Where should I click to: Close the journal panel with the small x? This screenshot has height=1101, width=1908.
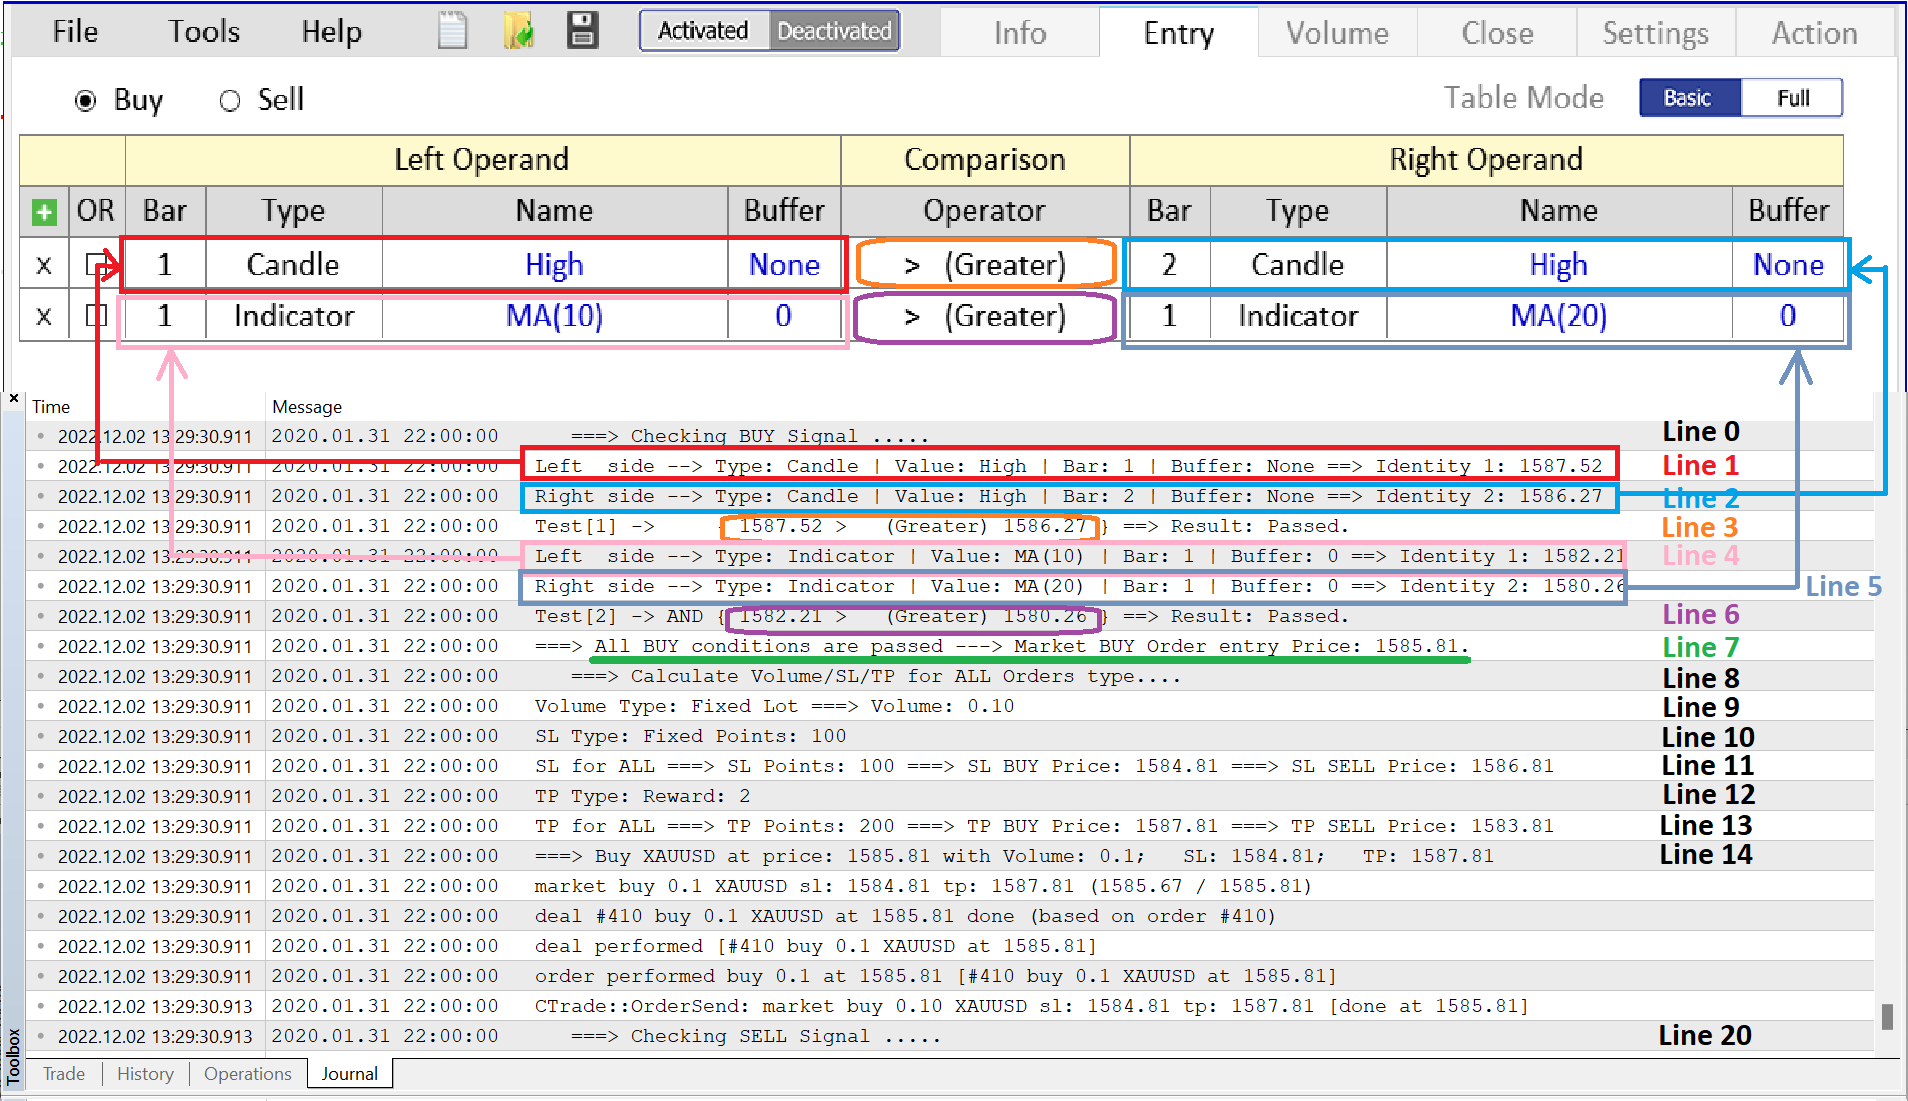click(13, 398)
